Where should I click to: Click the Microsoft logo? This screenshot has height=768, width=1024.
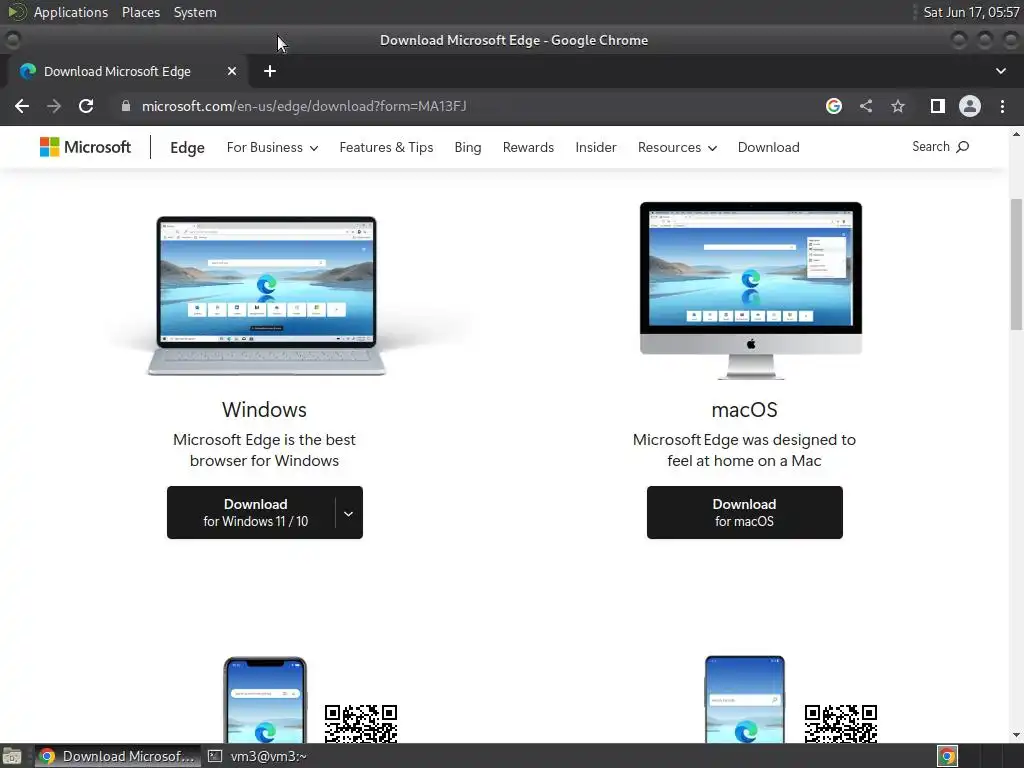coord(86,147)
